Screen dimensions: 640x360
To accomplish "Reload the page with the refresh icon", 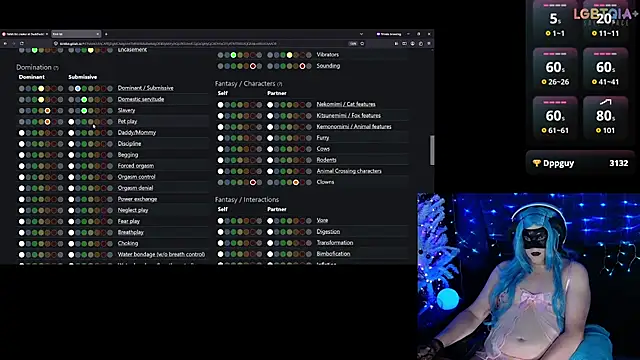I will coord(22,44).
